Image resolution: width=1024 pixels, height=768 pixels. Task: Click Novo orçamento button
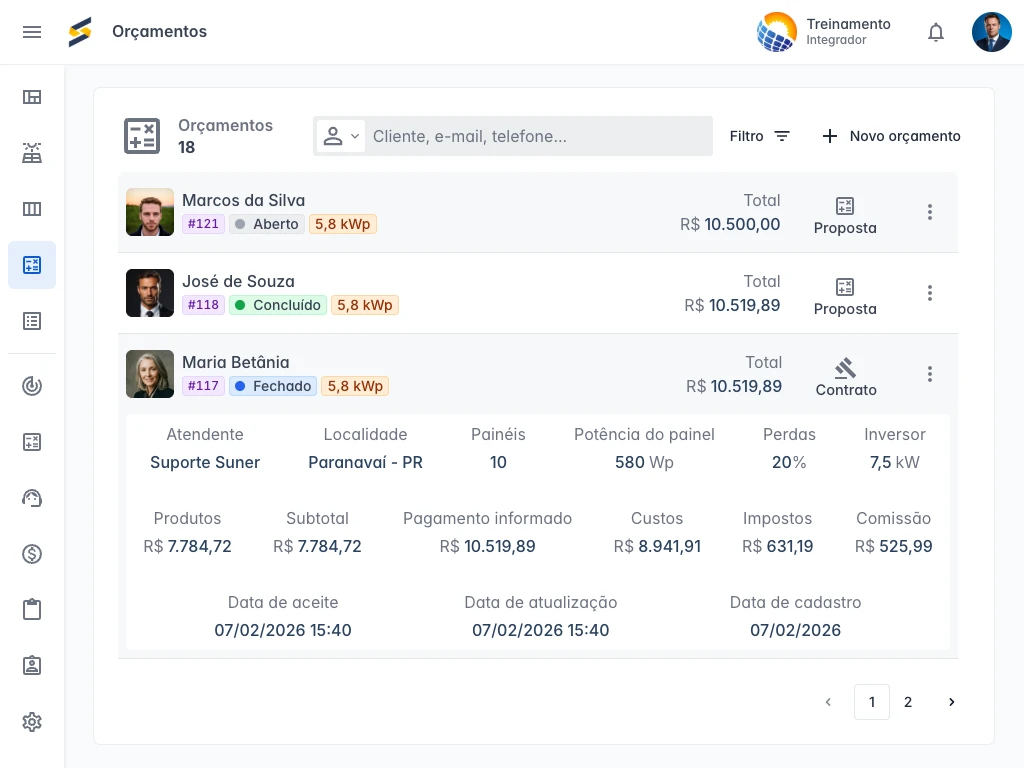pyautogui.click(x=891, y=136)
